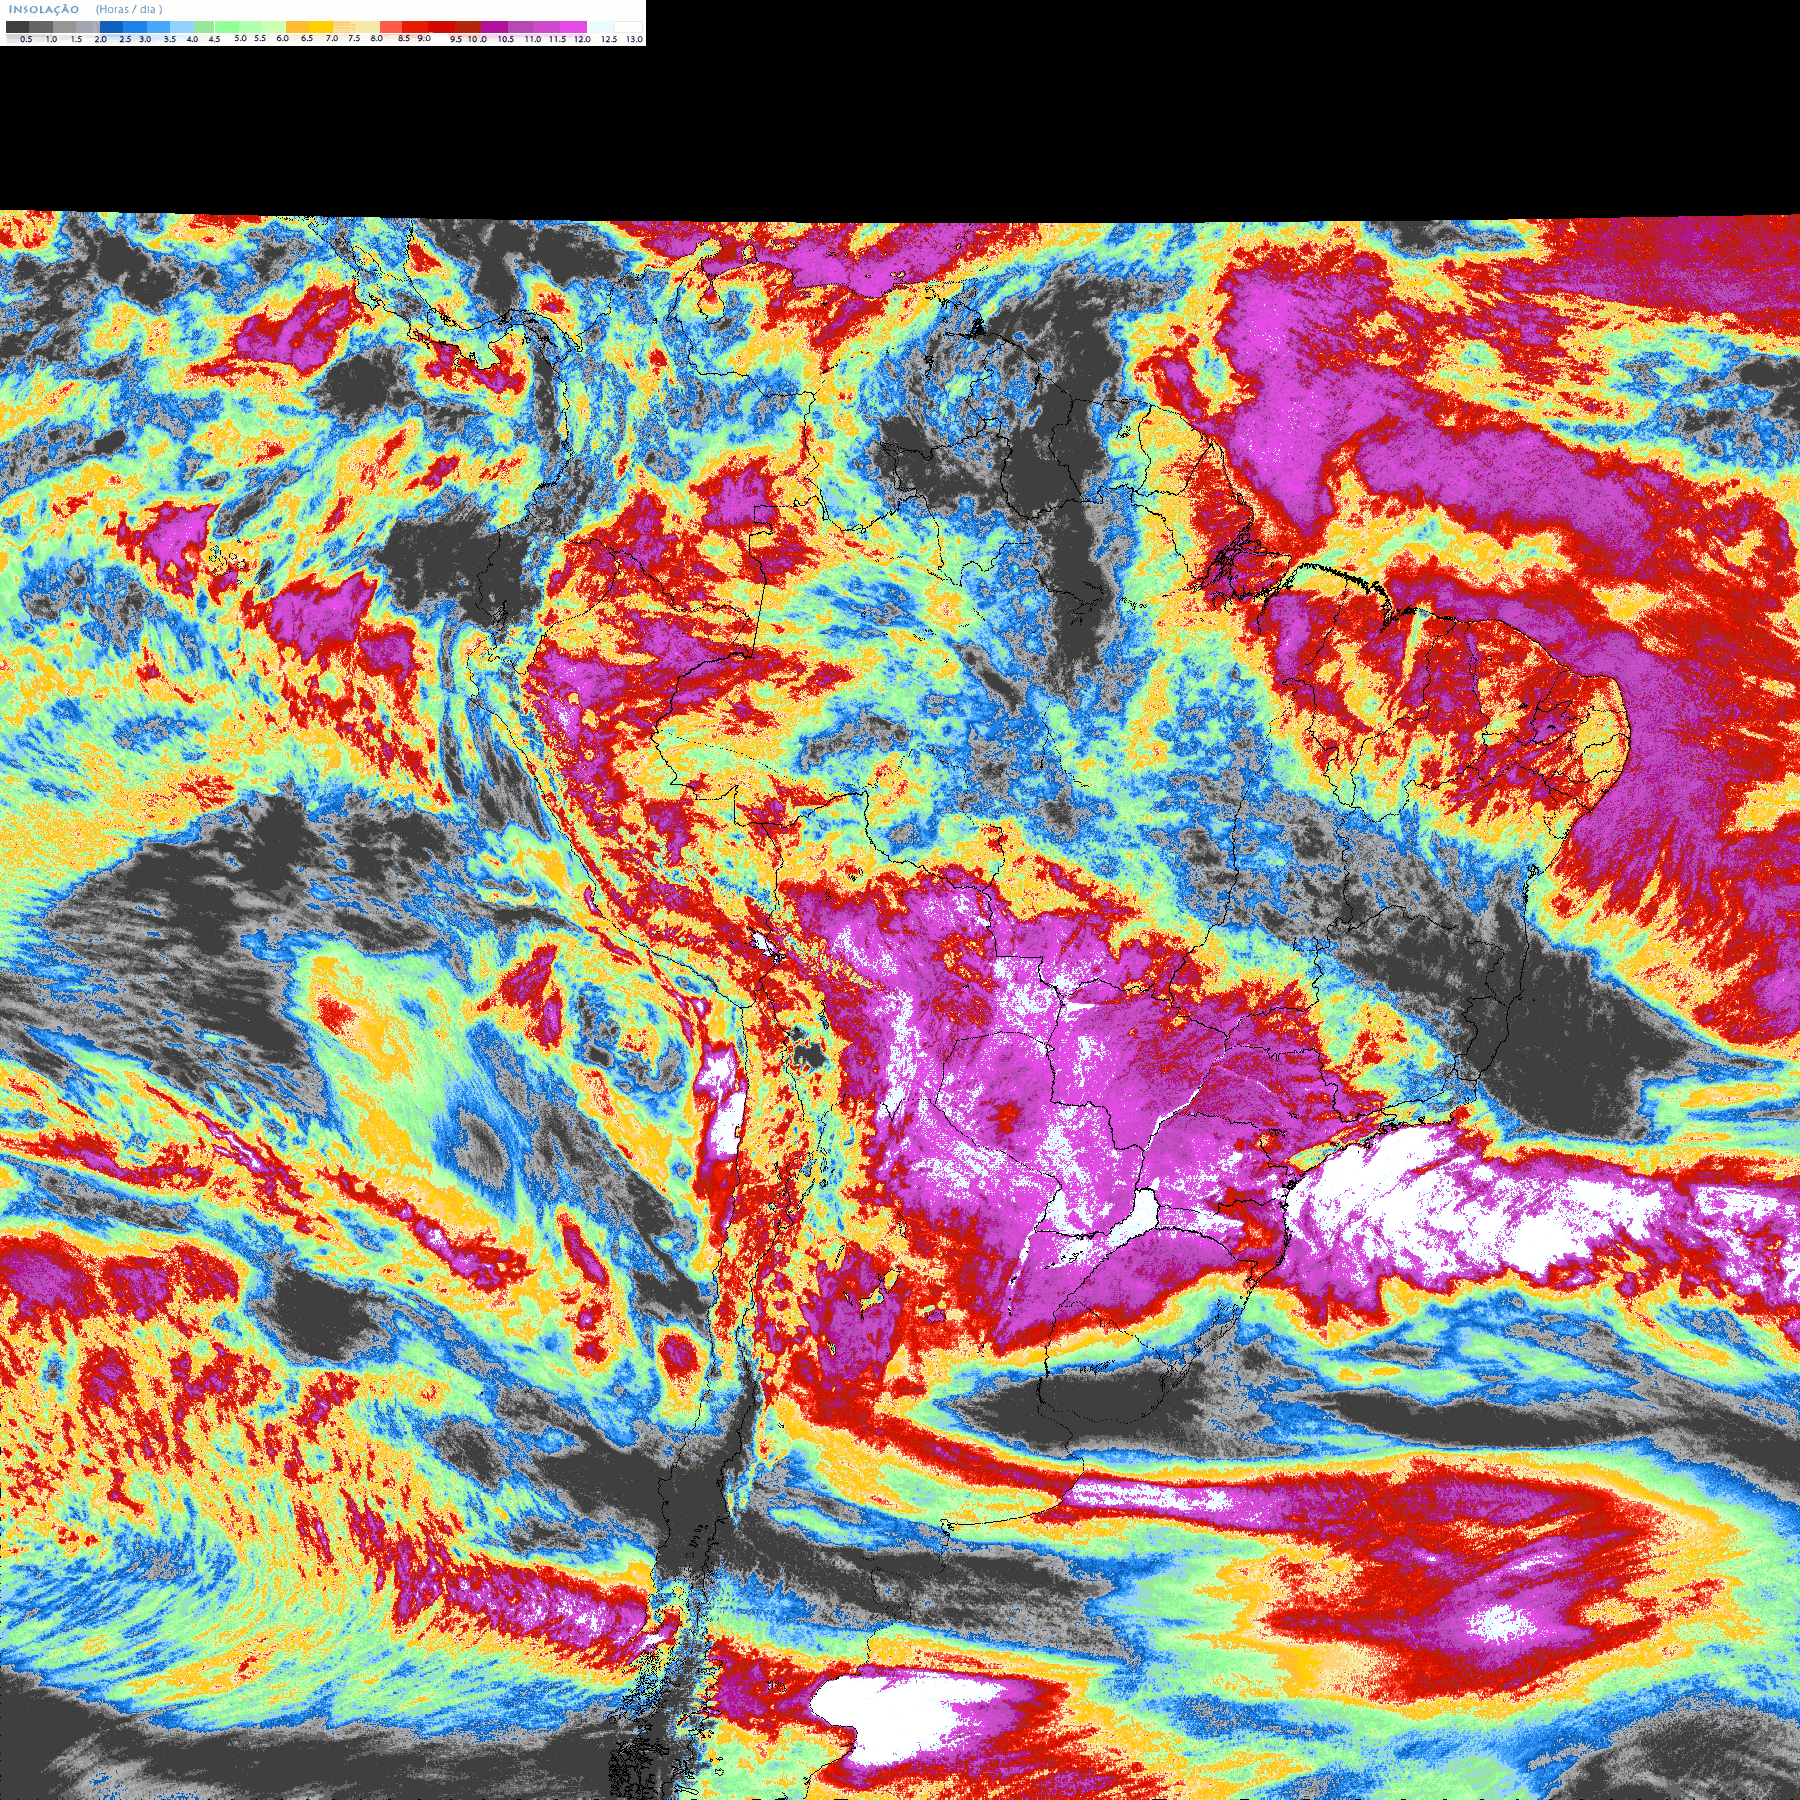Select the yellow swatch above 7.0
This screenshot has width=1800, height=1800.
[321, 27]
